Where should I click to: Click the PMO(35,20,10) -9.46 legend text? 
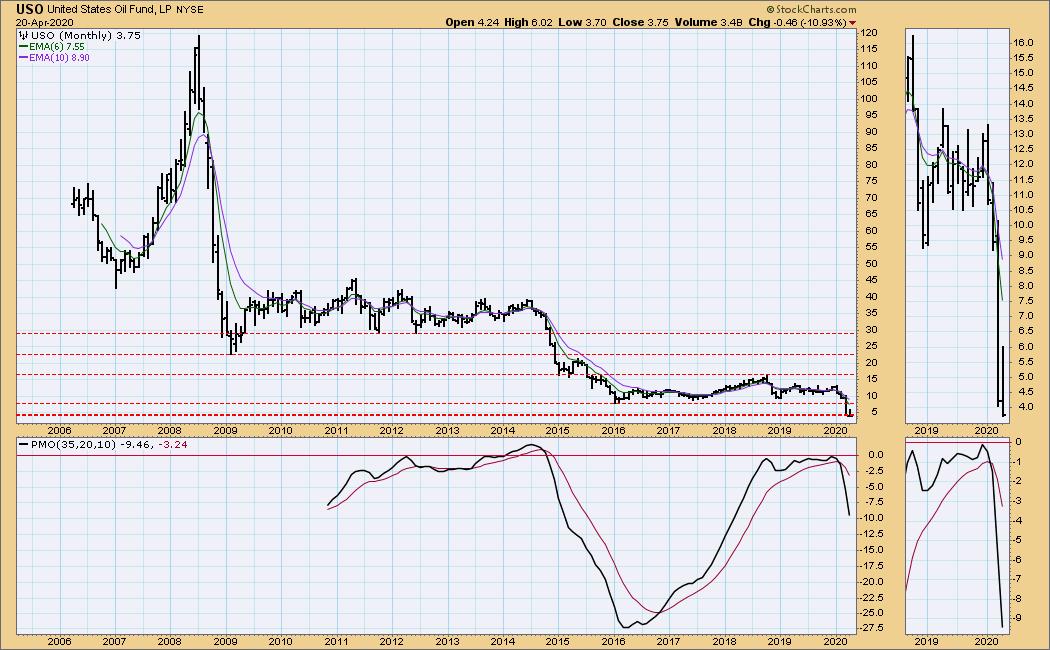[x=92, y=444]
